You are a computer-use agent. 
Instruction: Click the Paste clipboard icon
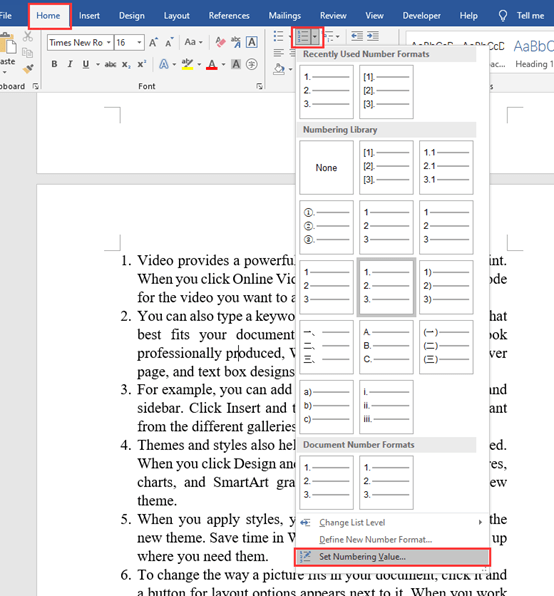click(8, 44)
